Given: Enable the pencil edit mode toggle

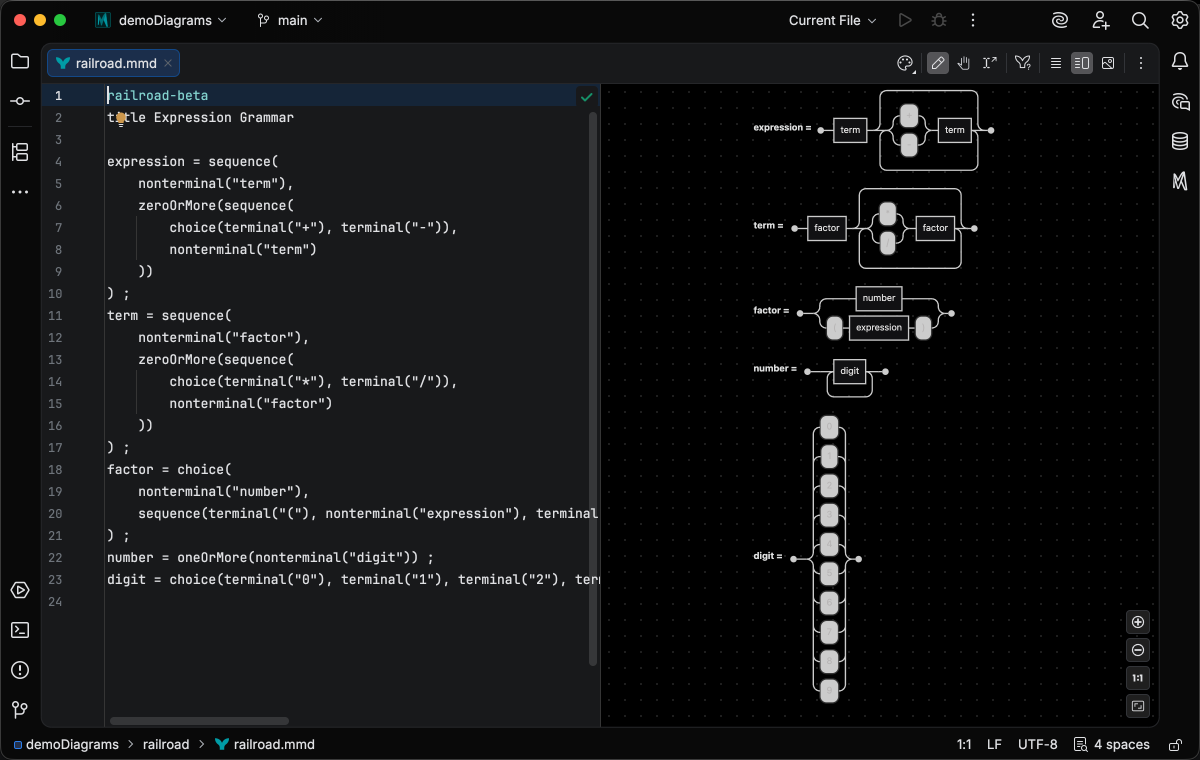Looking at the screenshot, I should pyautogui.click(x=937, y=63).
